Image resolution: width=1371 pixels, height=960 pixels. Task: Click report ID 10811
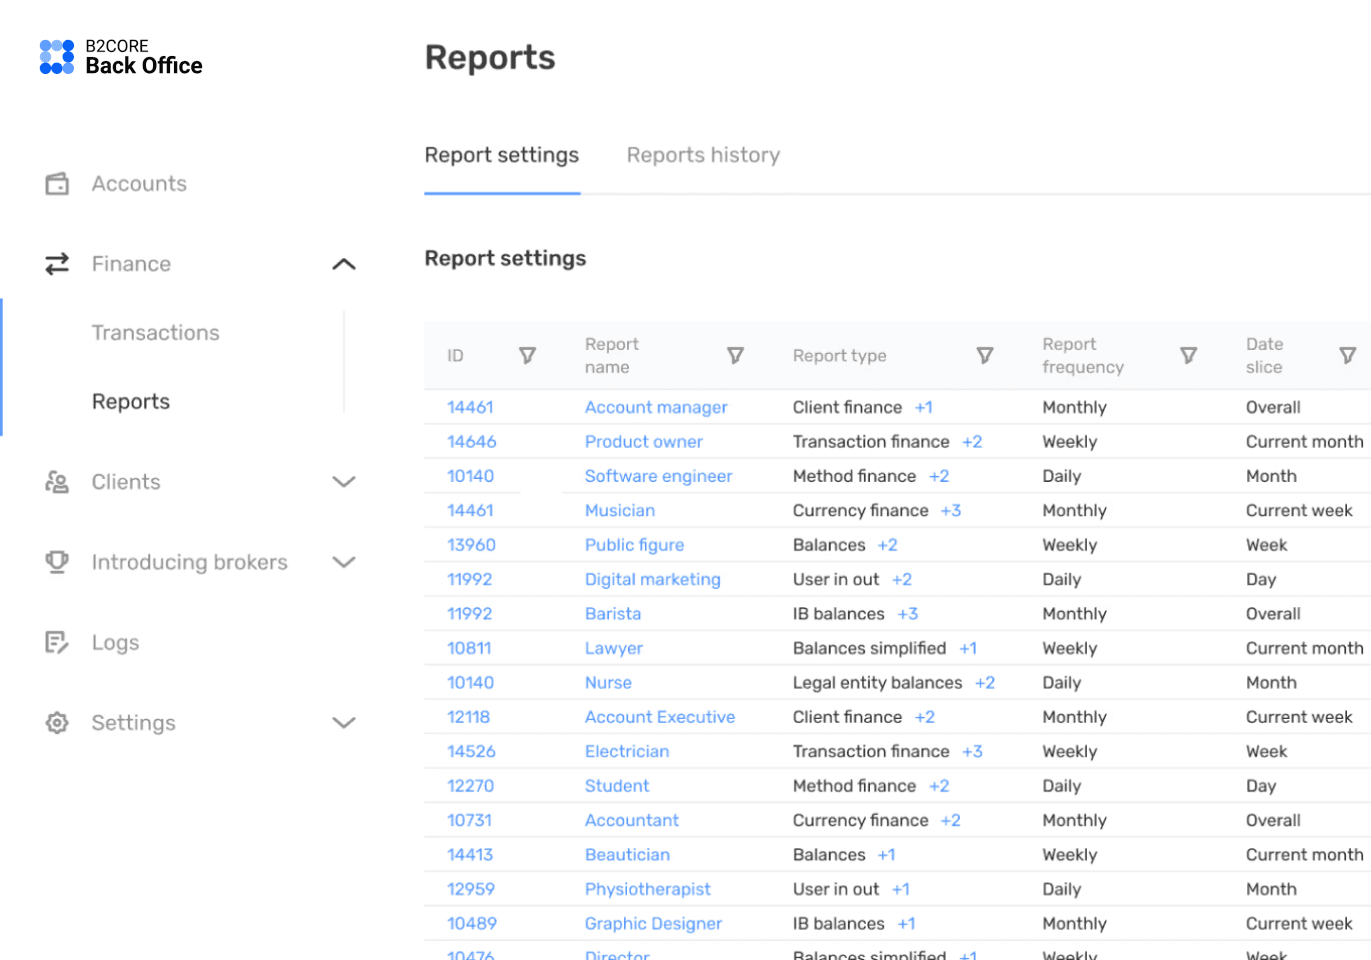click(x=469, y=649)
